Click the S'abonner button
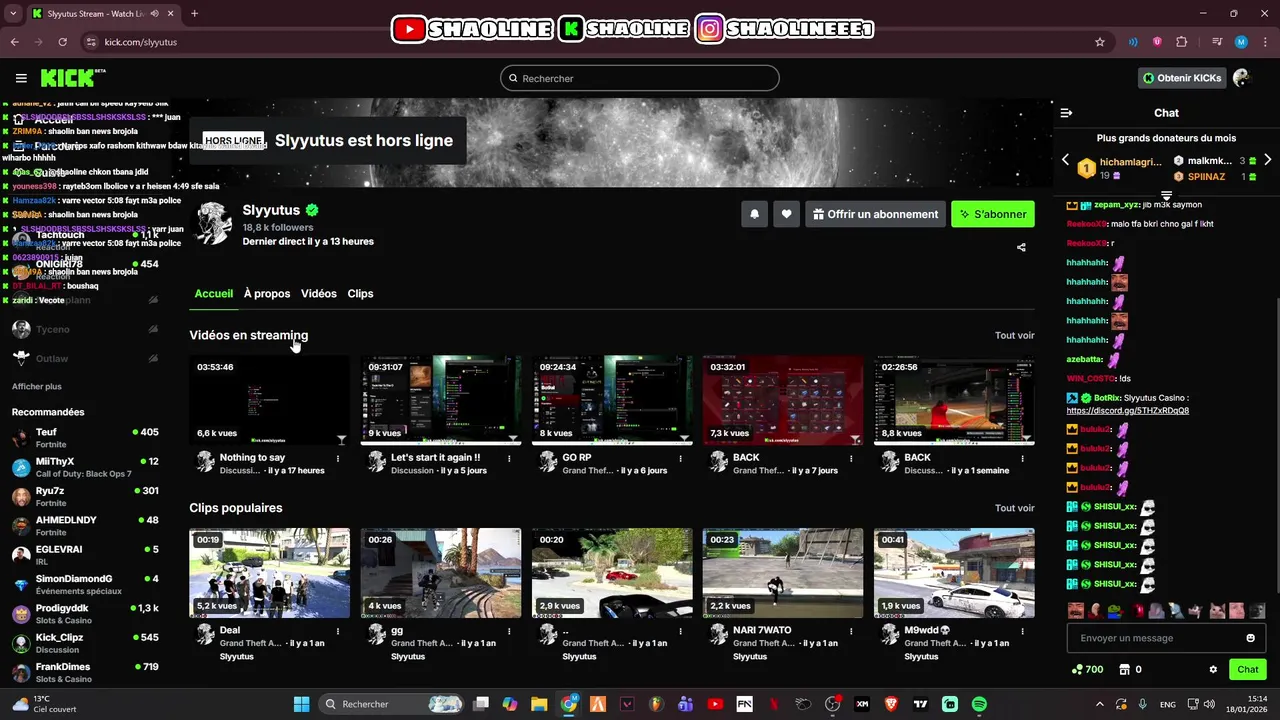 coord(993,214)
